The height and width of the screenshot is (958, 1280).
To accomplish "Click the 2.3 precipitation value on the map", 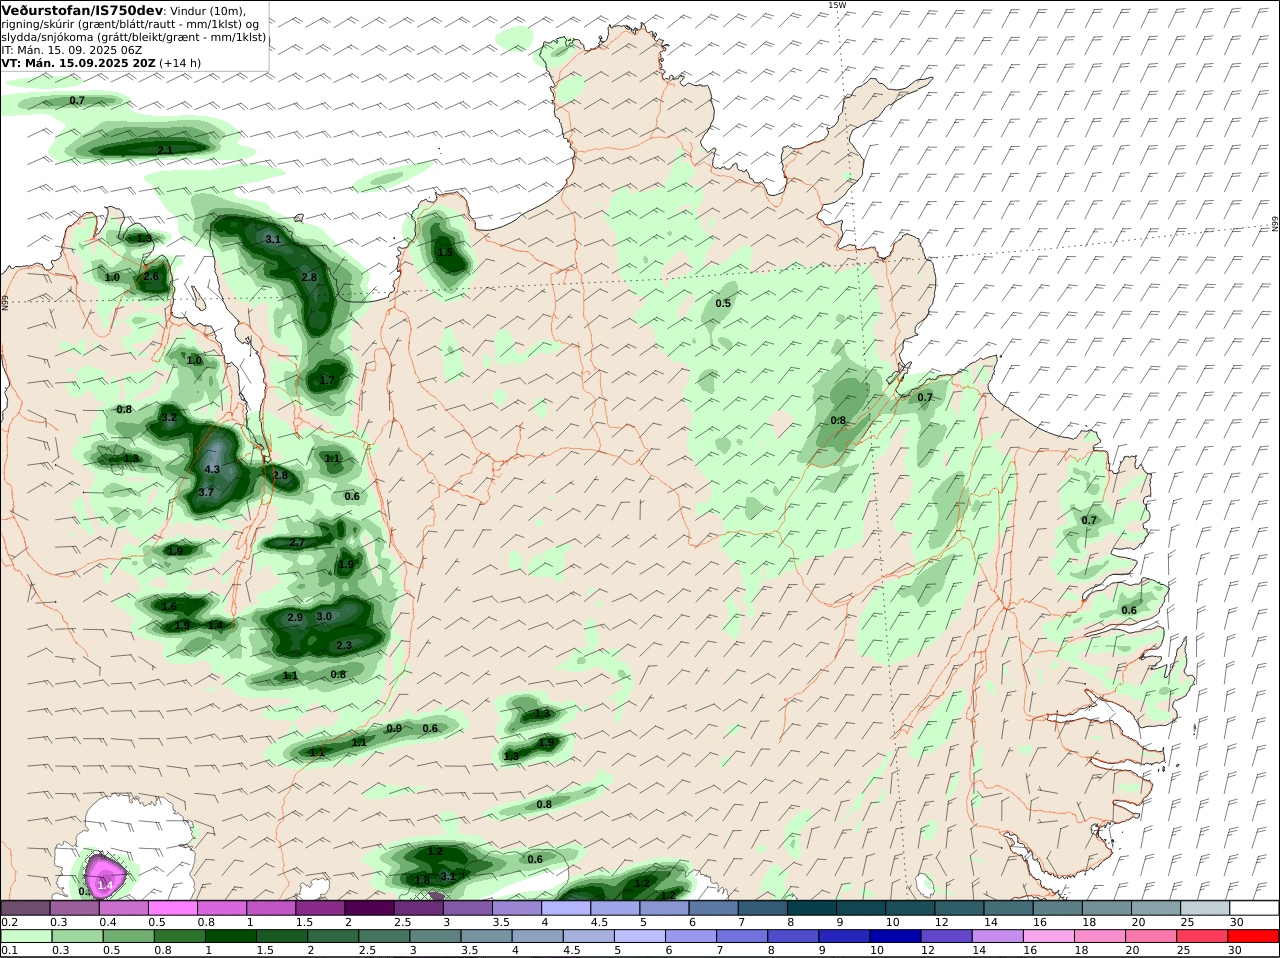I will pos(344,646).
